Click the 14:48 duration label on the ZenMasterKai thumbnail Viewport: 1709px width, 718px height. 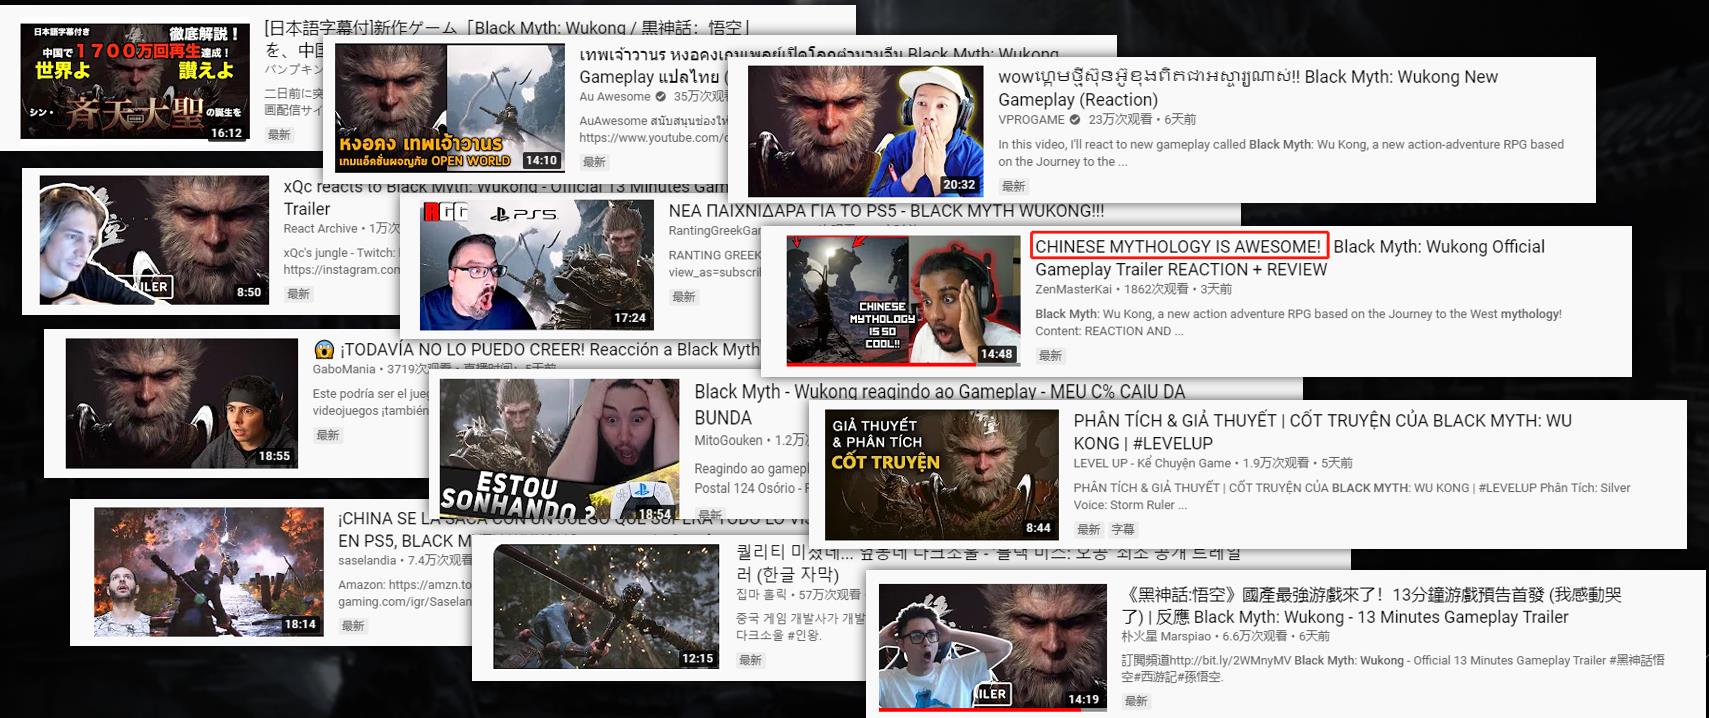click(996, 354)
